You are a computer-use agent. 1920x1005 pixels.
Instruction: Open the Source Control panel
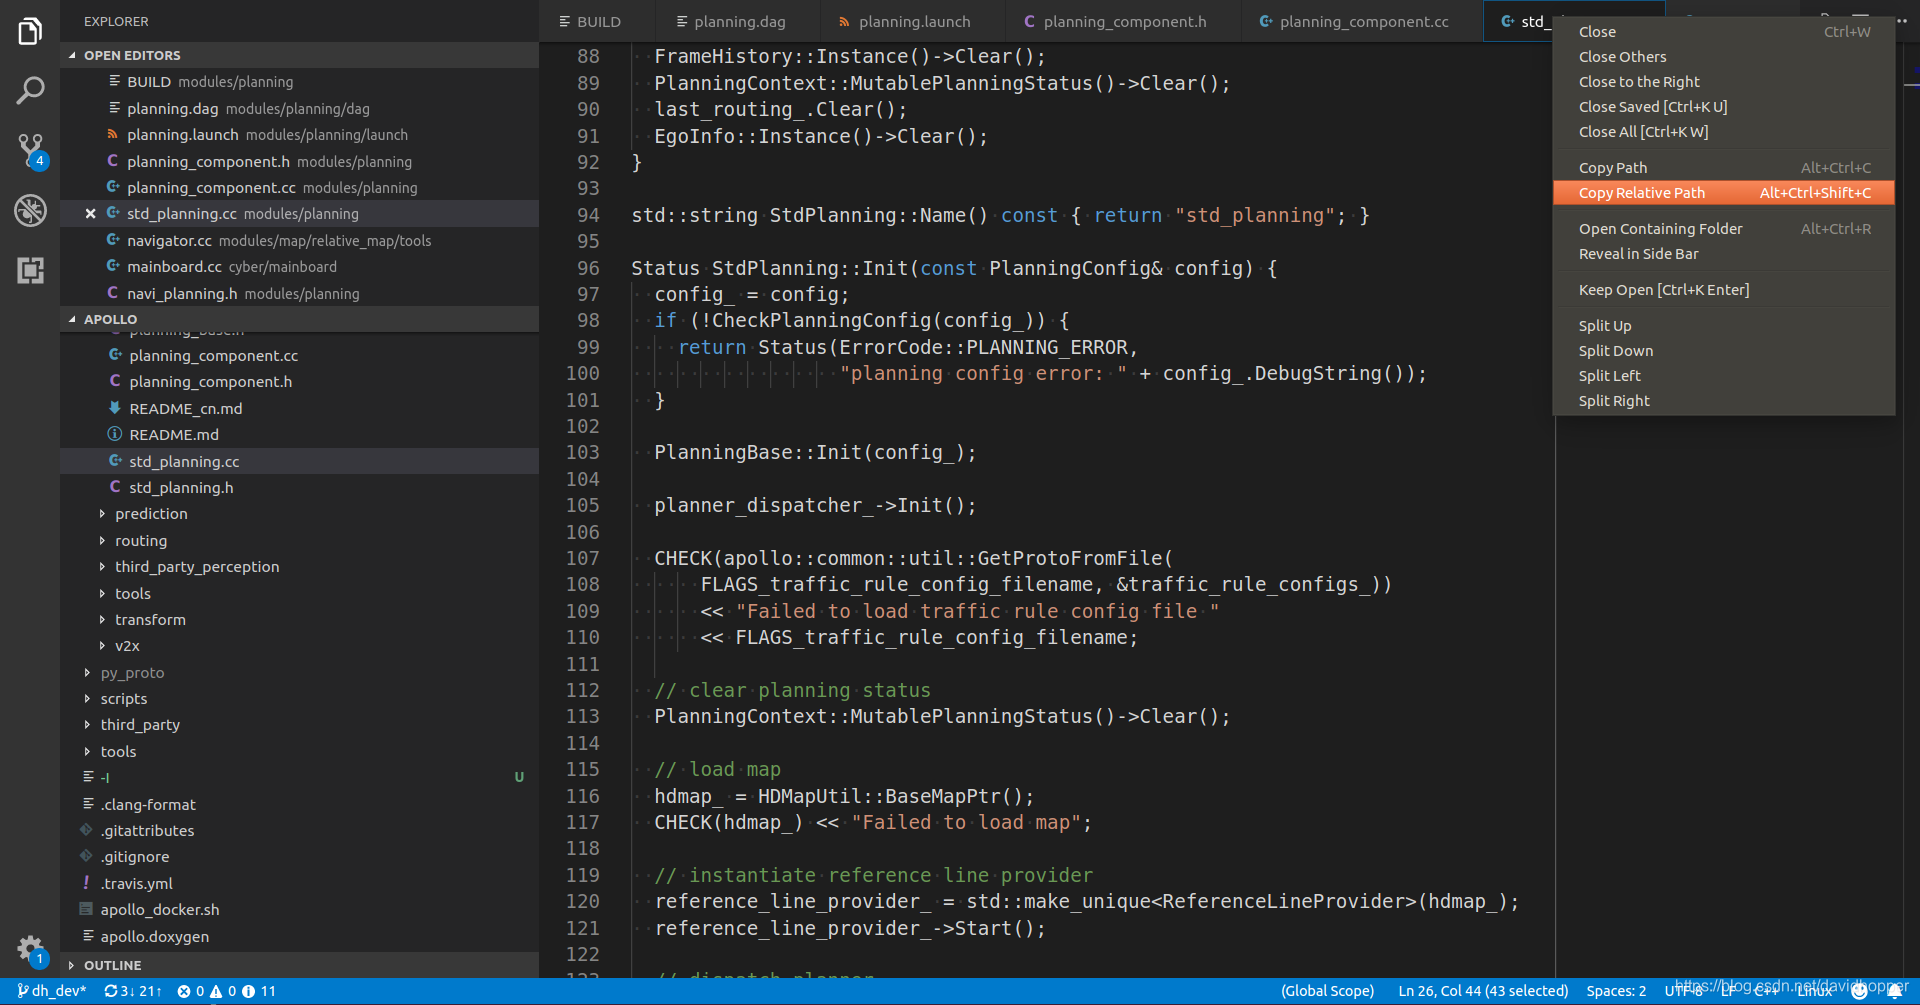coord(30,150)
